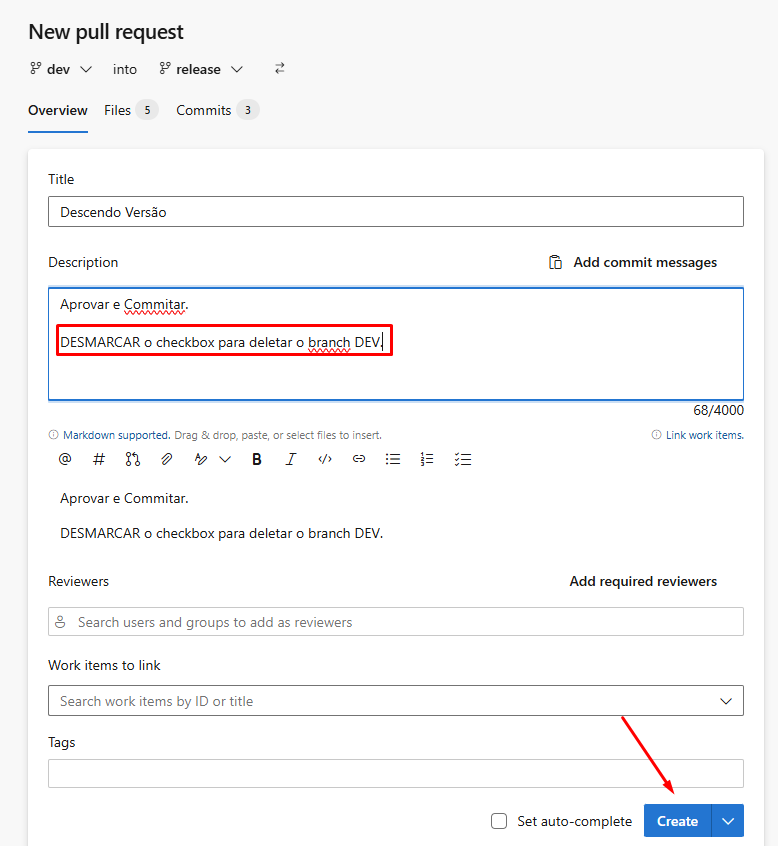The width and height of the screenshot is (778, 846).
Task: Expand the text format options chevron
Action: pos(225,460)
